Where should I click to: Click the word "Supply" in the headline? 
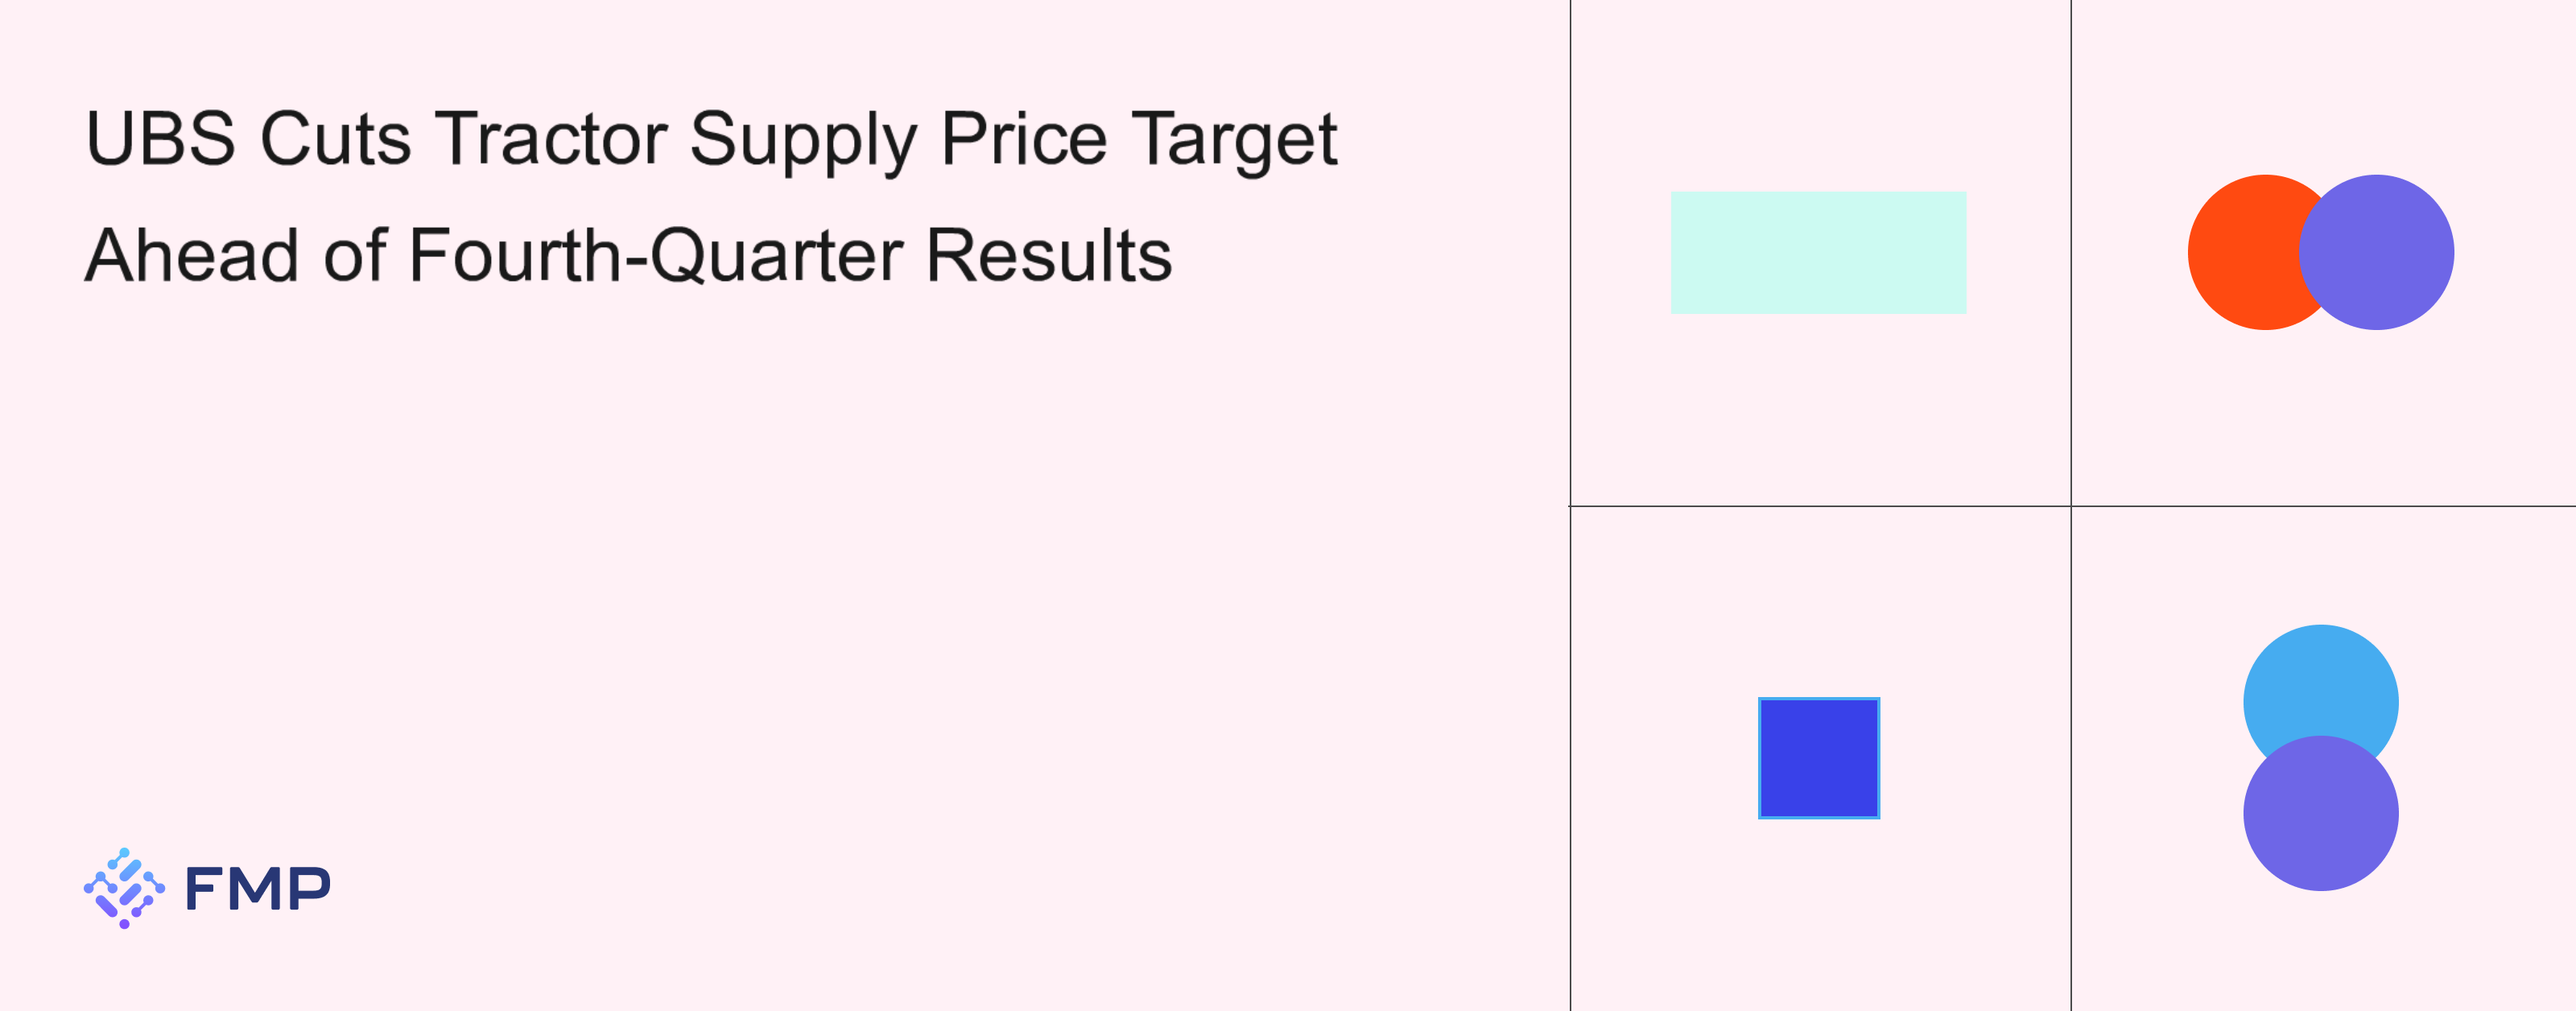pos(802,140)
